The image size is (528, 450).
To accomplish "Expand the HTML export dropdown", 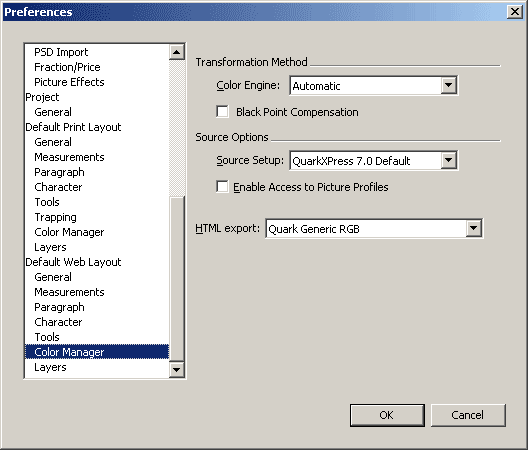I will click(473, 228).
